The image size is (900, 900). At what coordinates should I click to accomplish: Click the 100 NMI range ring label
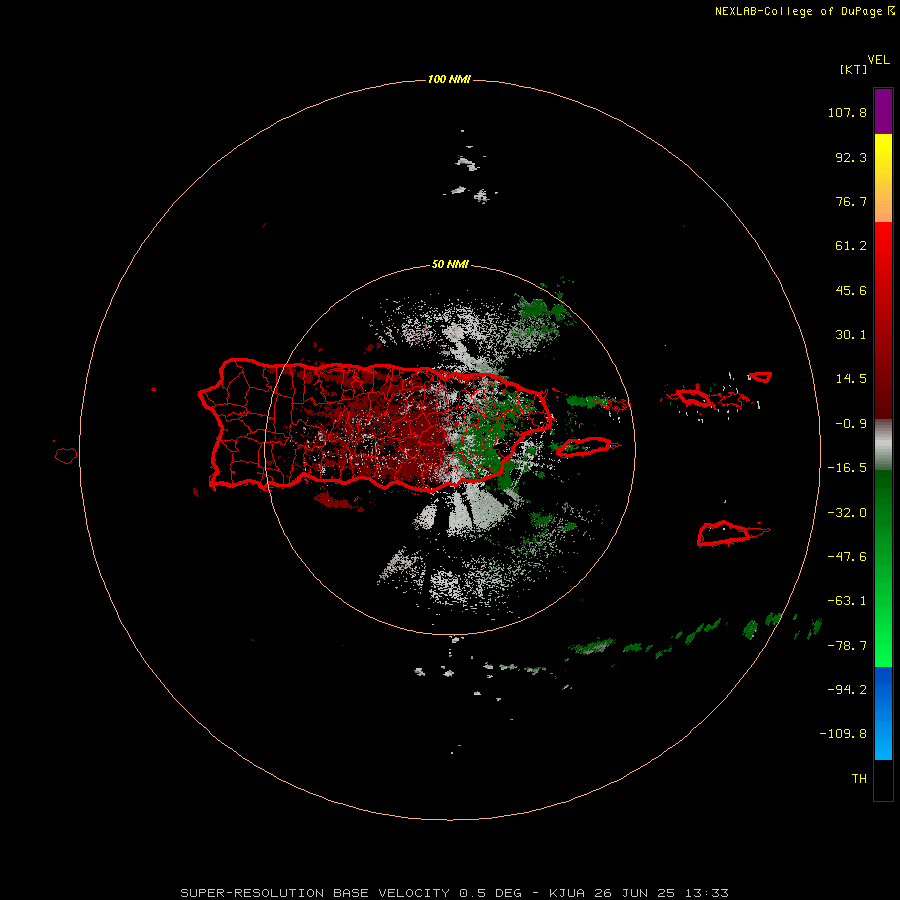(449, 79)
